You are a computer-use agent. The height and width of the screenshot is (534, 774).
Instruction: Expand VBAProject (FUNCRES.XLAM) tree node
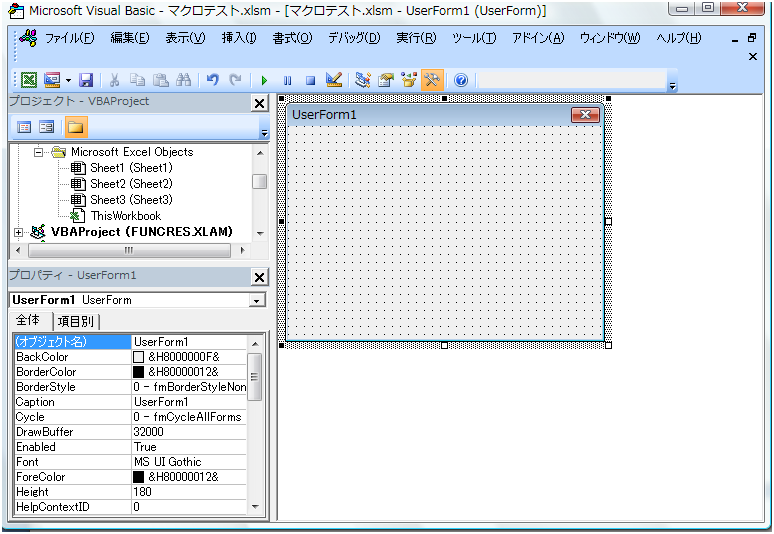[x=18, y=232]
